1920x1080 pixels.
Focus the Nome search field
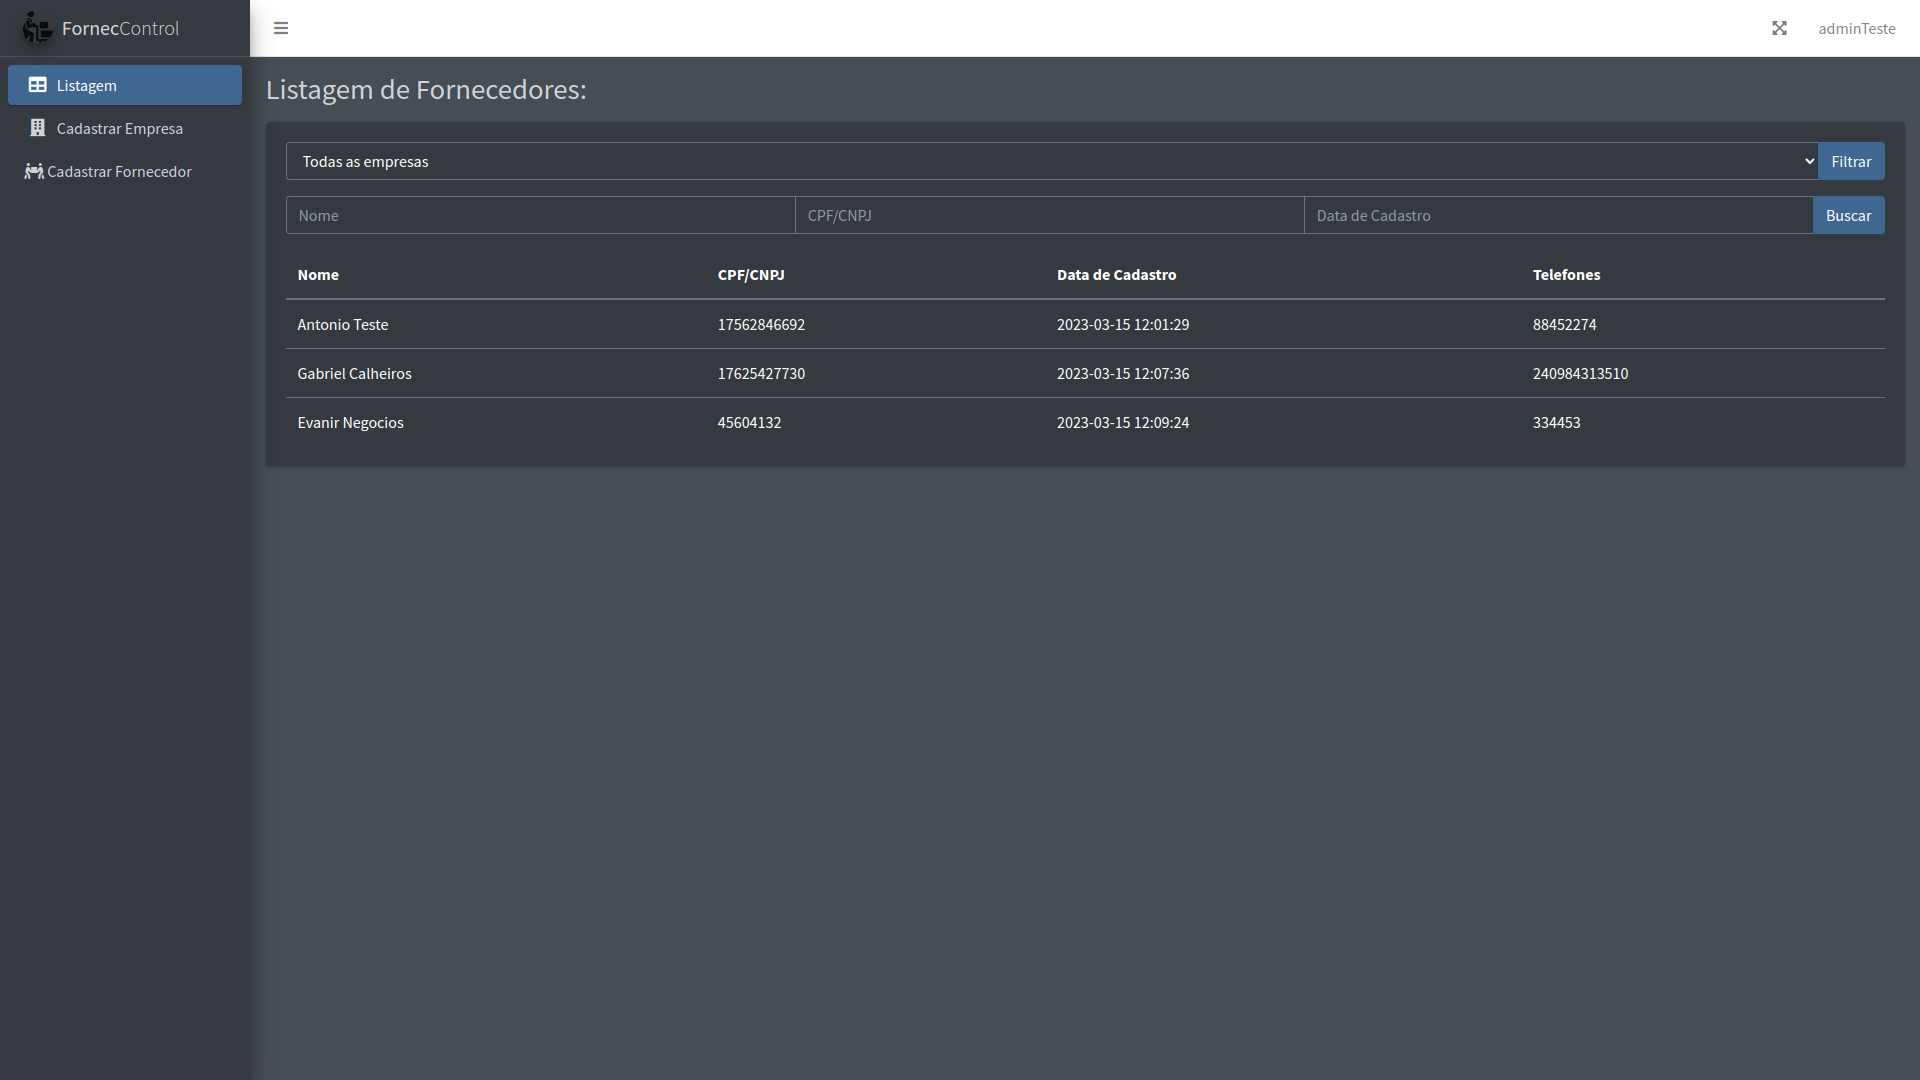pos(540,215)
